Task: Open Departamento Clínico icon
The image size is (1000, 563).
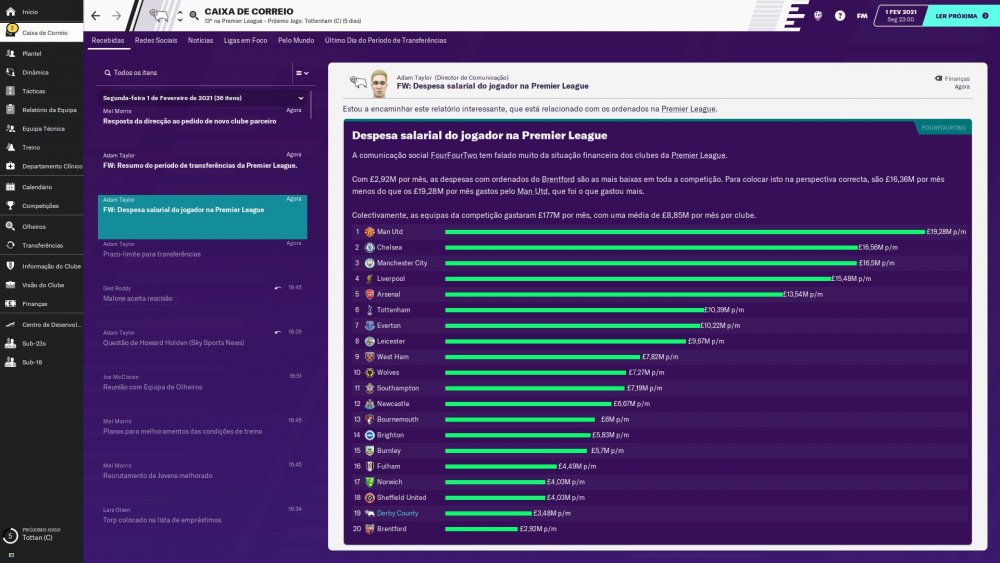Action: click(10, 166)
